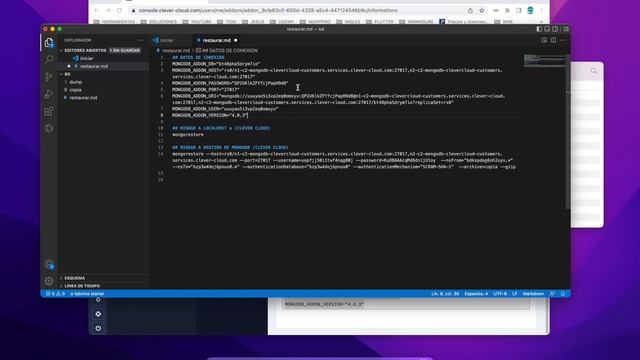The height and width of the screenshot is (360, 640).
Task: Click Chrome's forward button
Action: pyautogui.click(x=108, y=11)
